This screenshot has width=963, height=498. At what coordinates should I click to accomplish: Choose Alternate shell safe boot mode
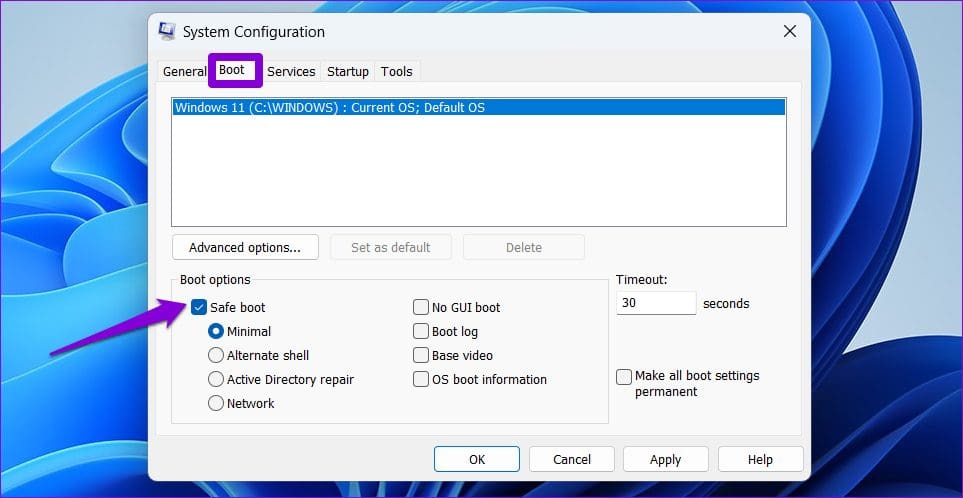(x=216, y=355)
